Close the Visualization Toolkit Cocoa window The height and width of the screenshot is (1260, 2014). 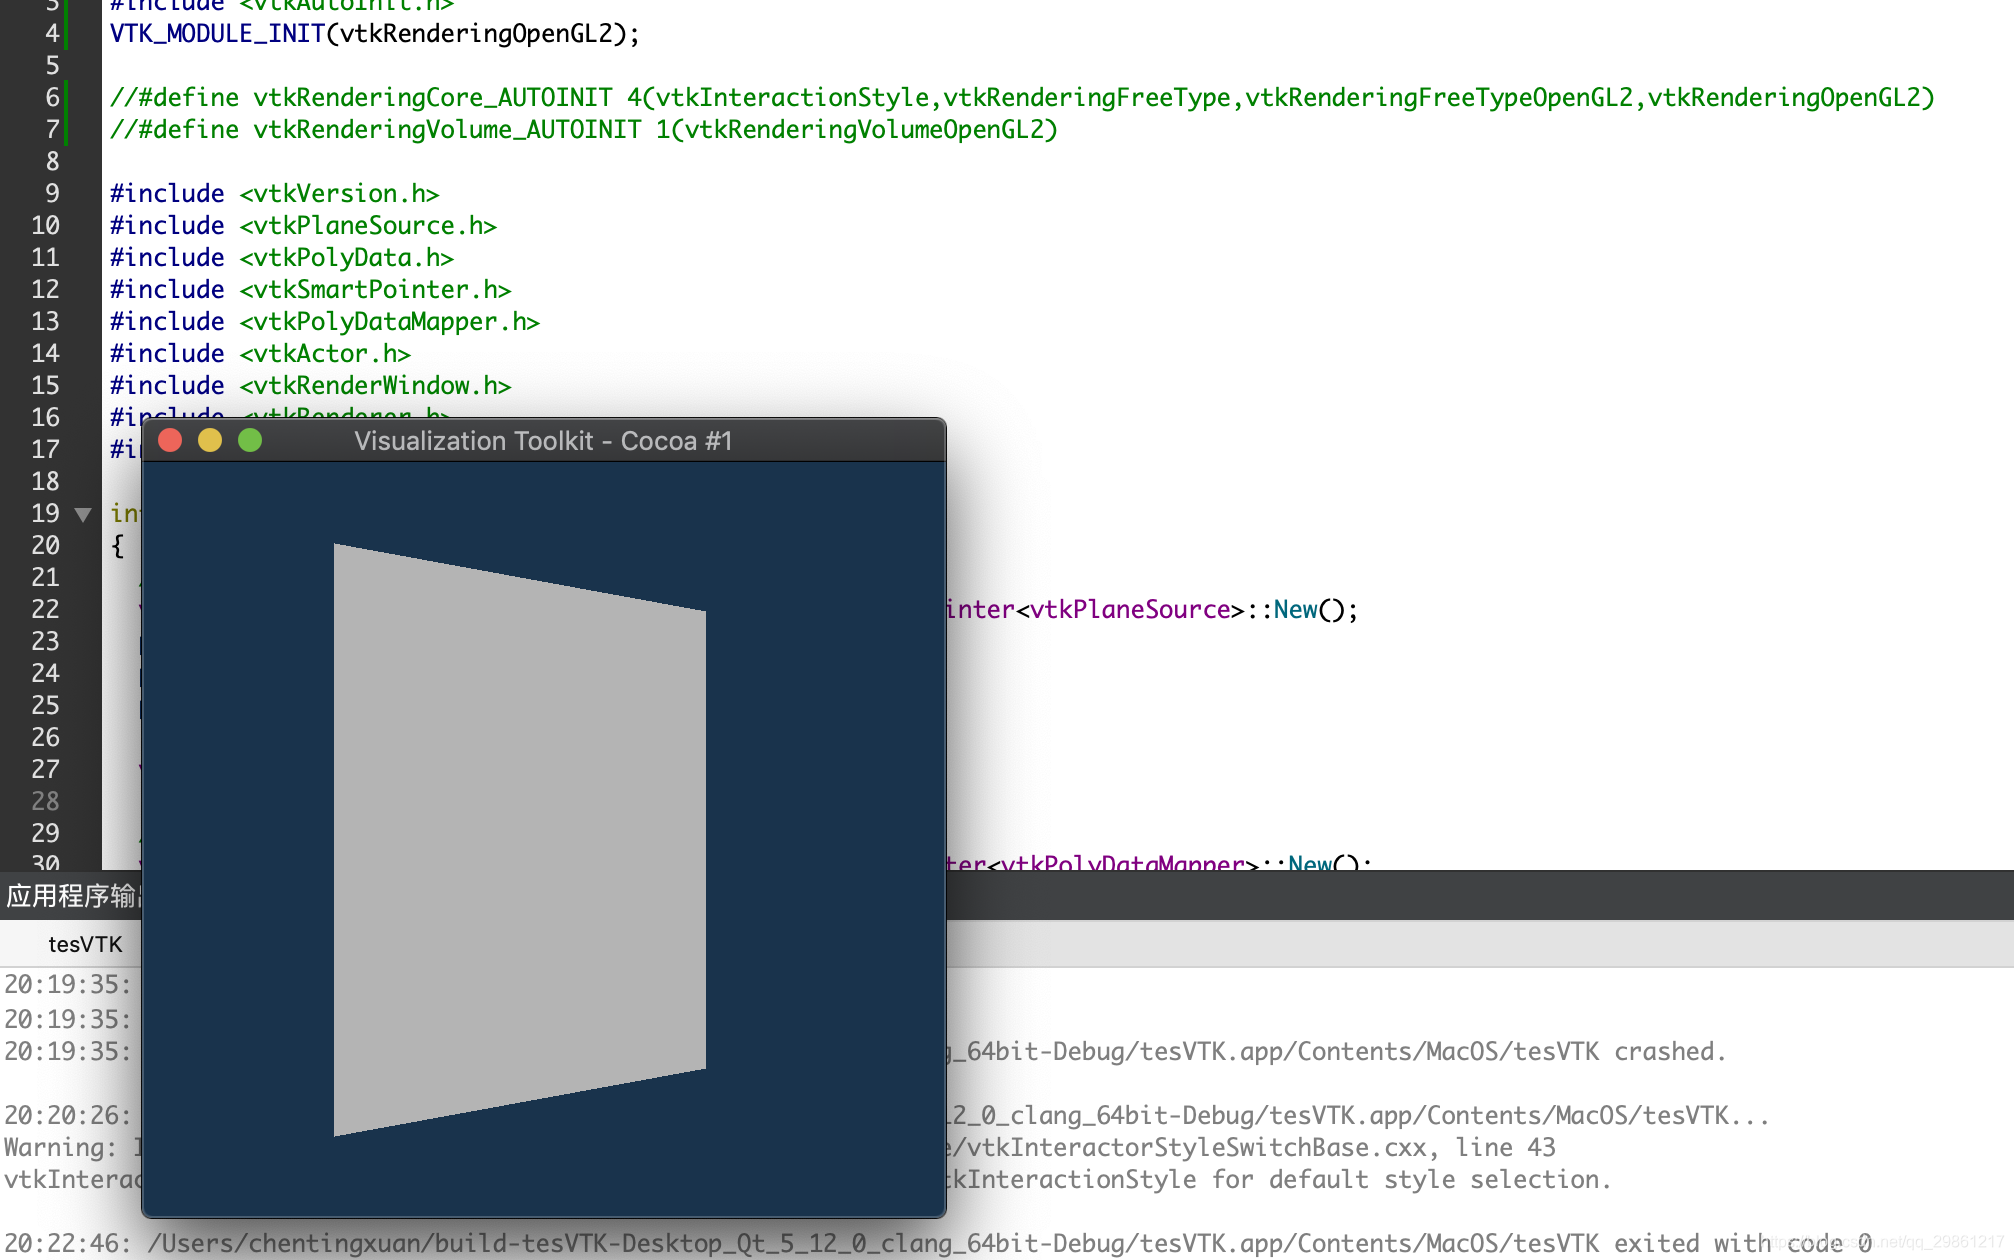(x=170, y=441)
